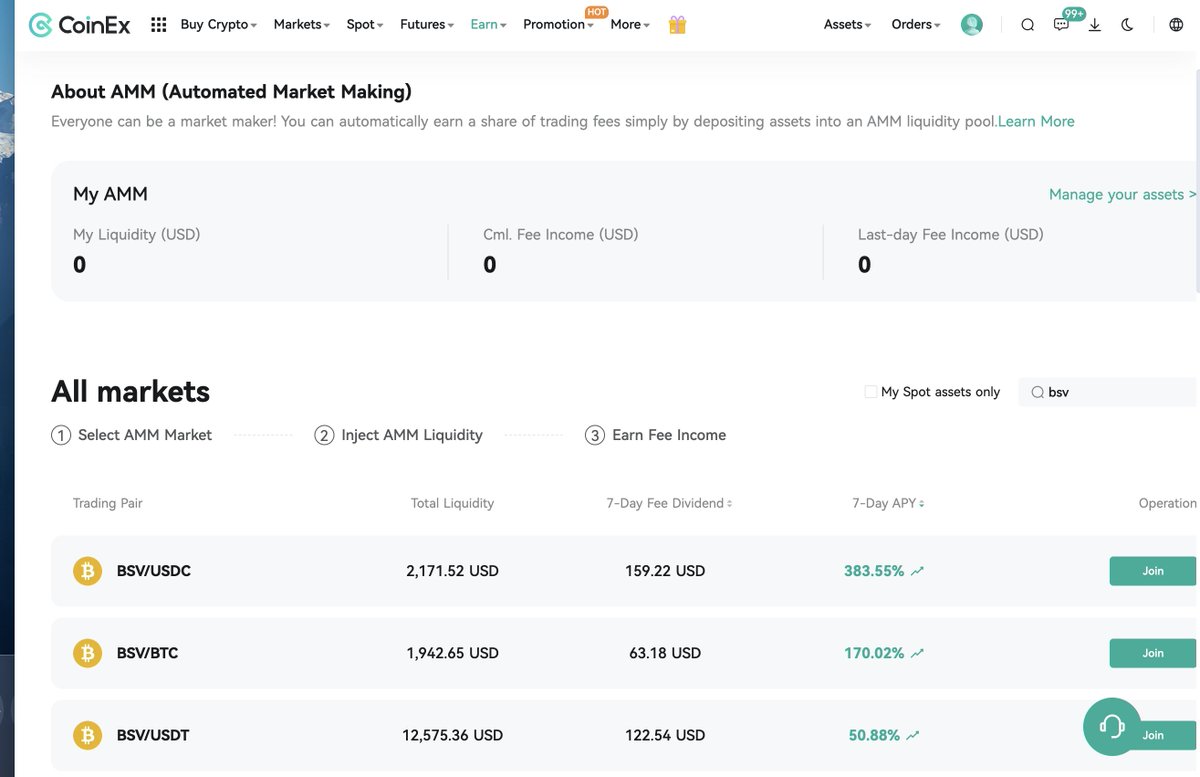1200x777 pixels.
Task: Open the Learn More link
Action: 1036,121
